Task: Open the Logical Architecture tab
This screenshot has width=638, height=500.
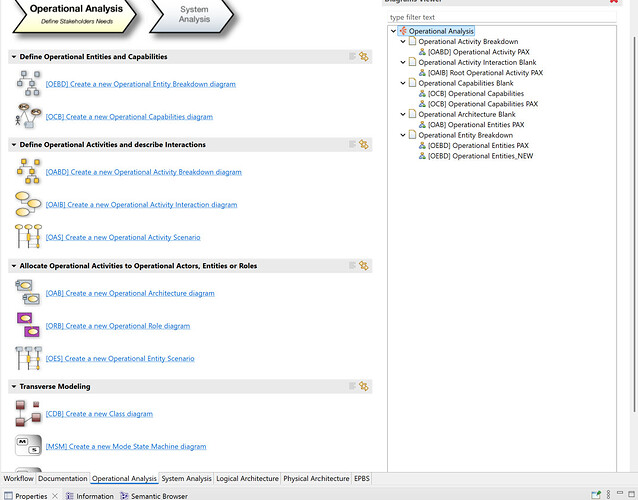Action: (x=247, y=479)
